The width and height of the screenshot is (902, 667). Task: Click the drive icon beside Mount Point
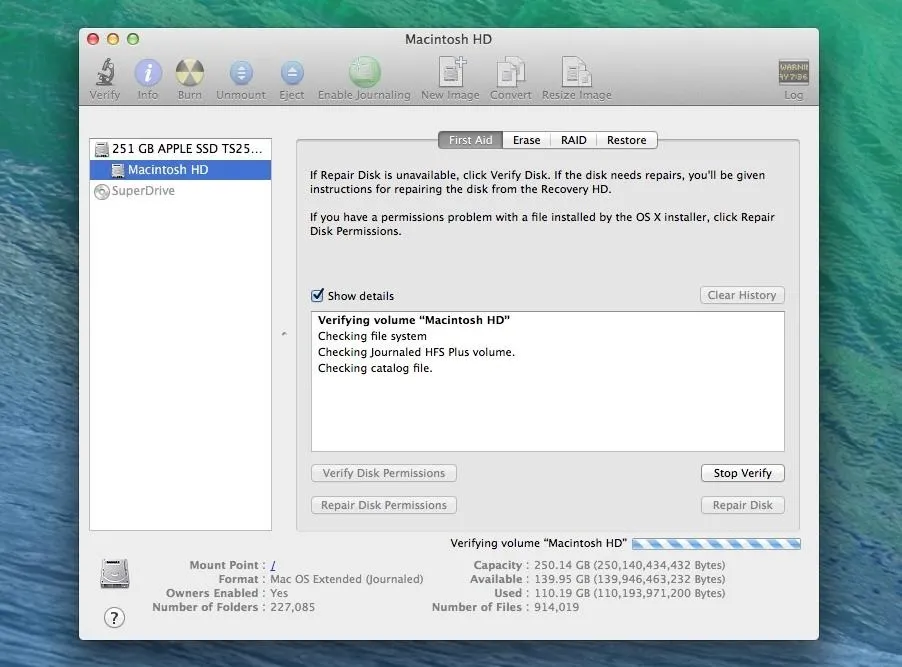(115, 573)
